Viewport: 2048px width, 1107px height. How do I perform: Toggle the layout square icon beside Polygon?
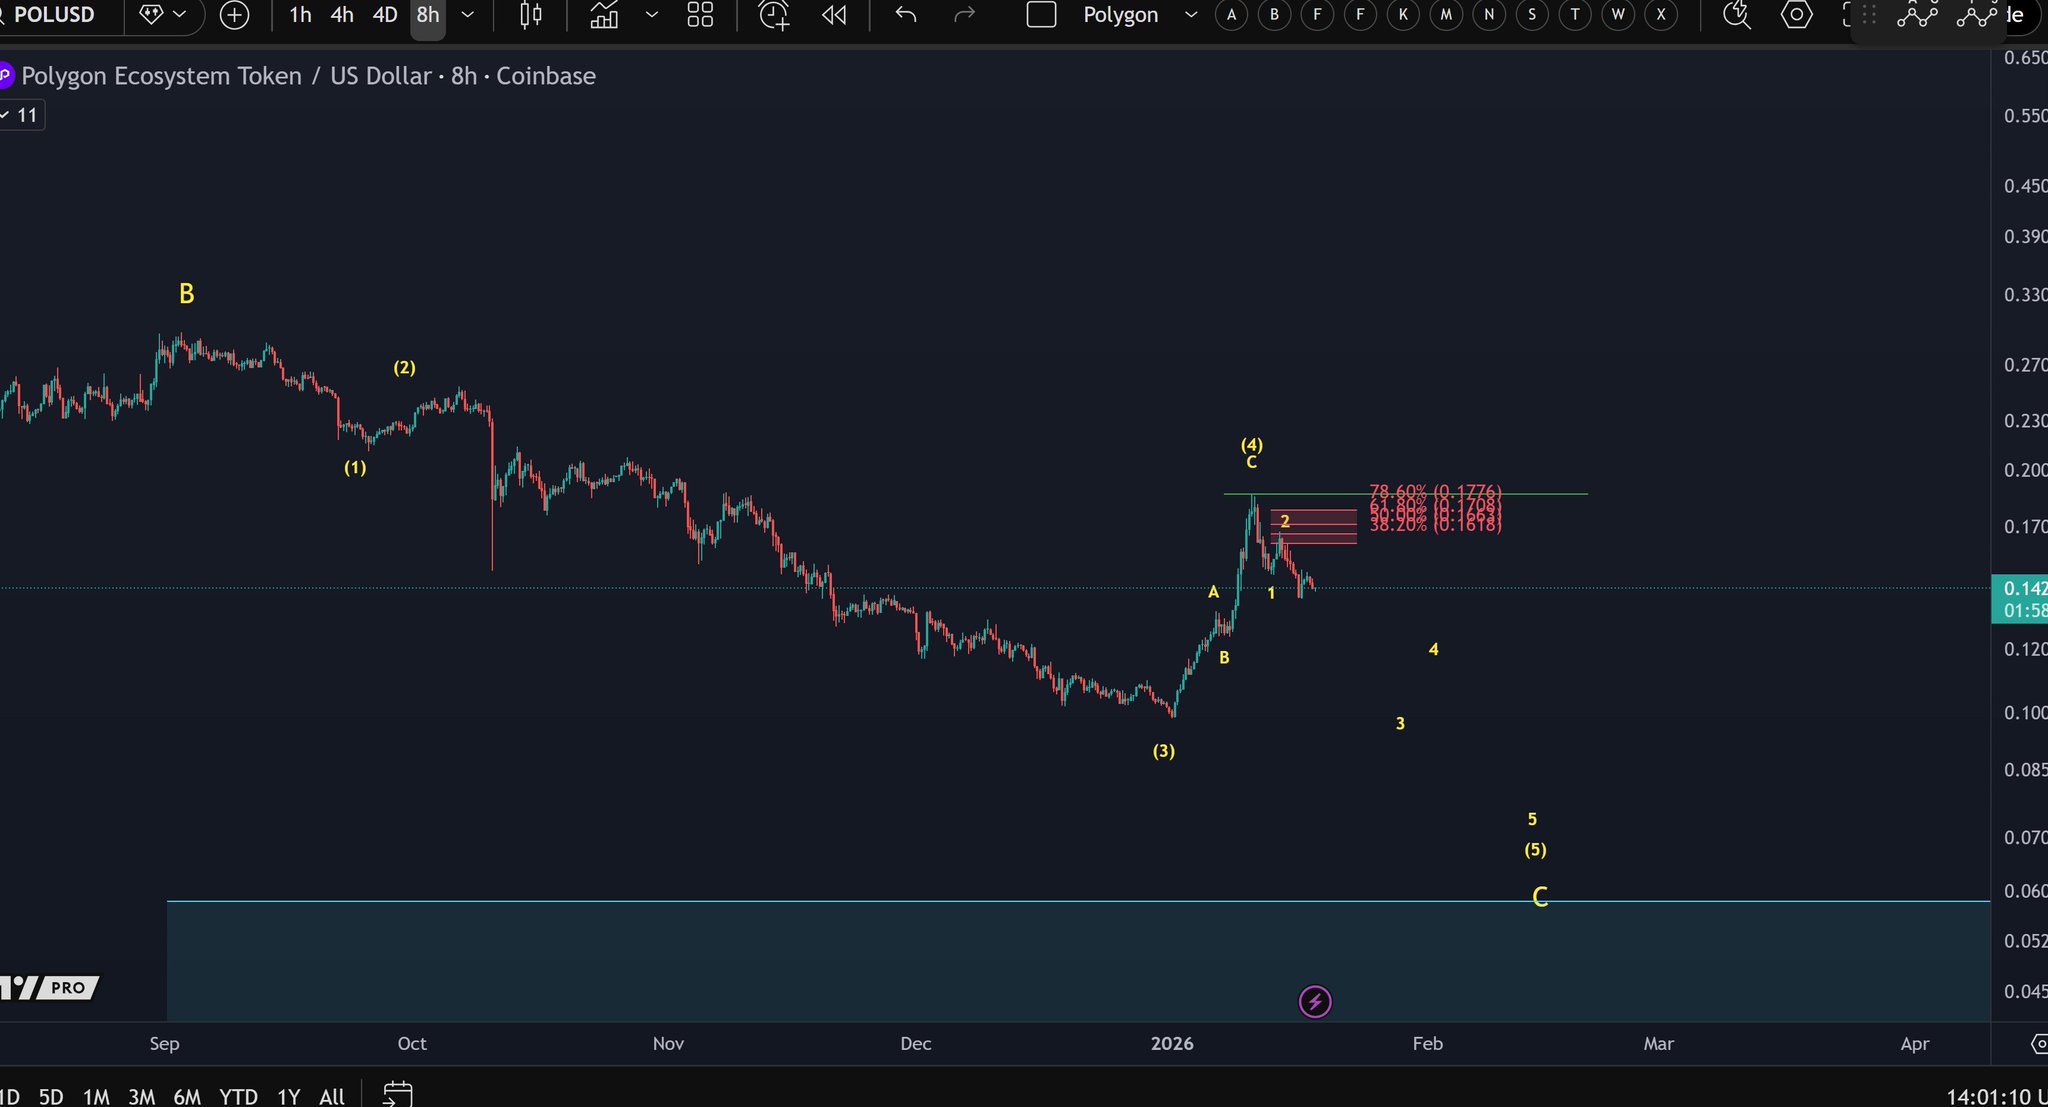(1041, 15)
